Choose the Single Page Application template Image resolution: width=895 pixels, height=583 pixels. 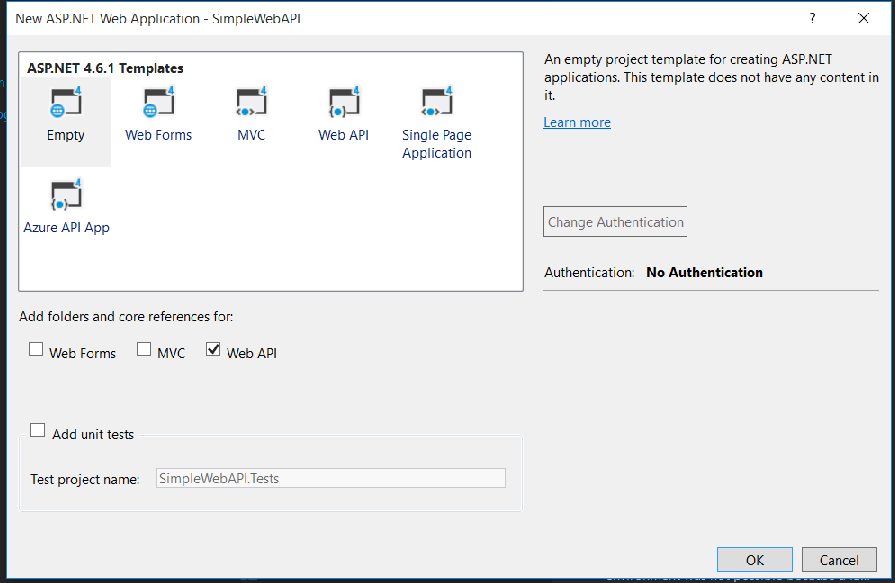point(436,110)
